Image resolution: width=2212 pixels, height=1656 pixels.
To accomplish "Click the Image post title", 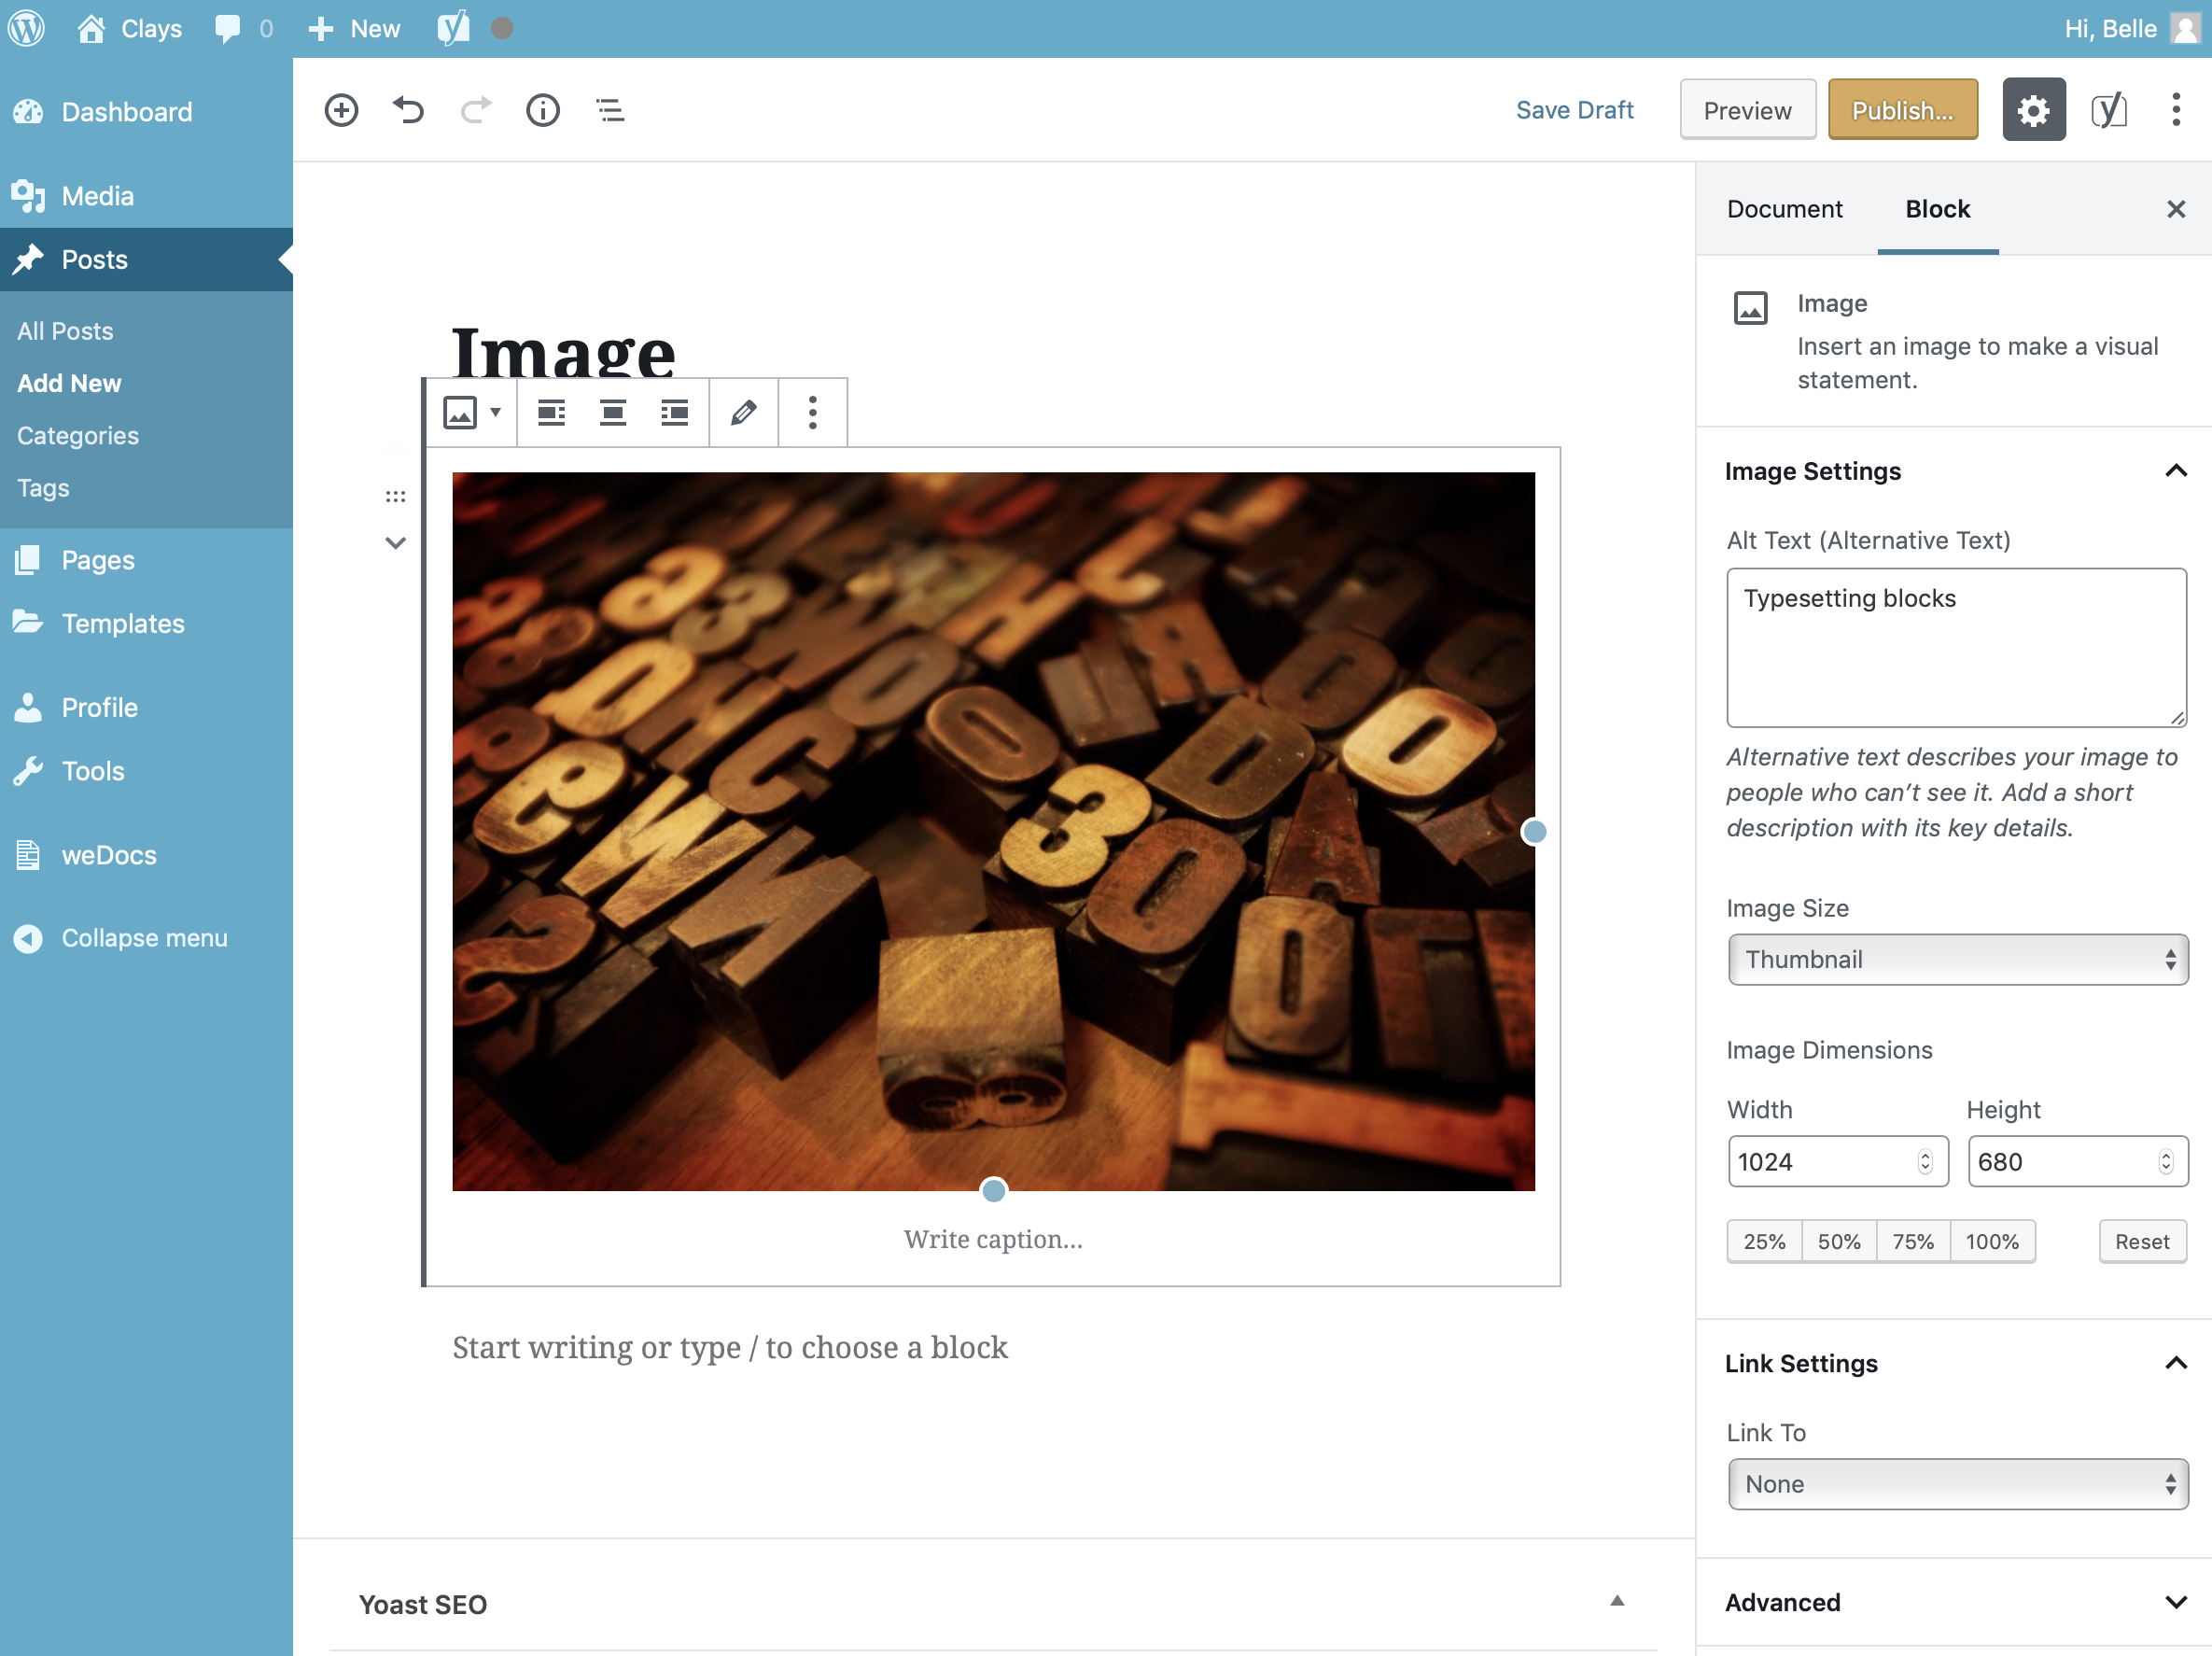I will (563, 352).
